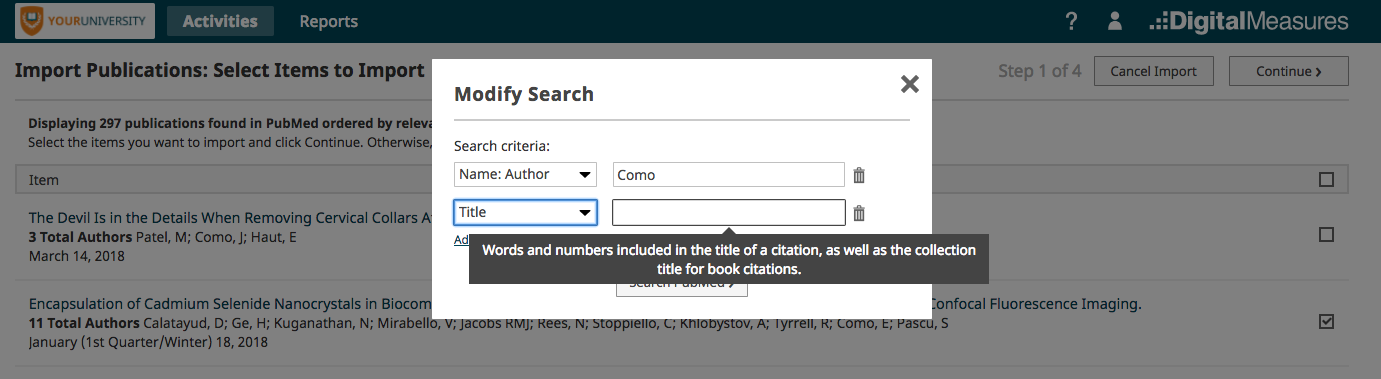Image resolution: width=1381 pixels, height=379 pixels.
Task: Click 'The Devil Is in the Details' title
Action: pos(229,217)
